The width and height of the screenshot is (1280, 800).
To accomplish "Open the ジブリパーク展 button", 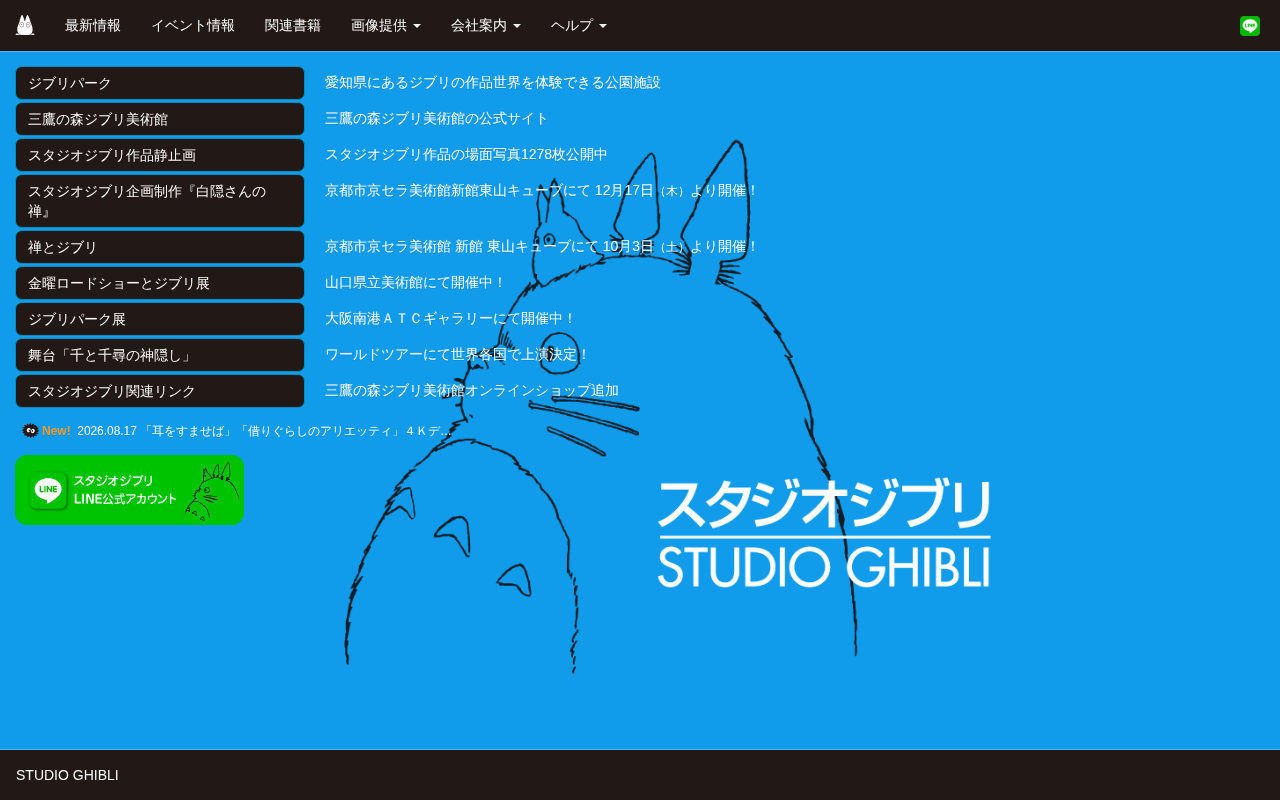I will point(160,319).
